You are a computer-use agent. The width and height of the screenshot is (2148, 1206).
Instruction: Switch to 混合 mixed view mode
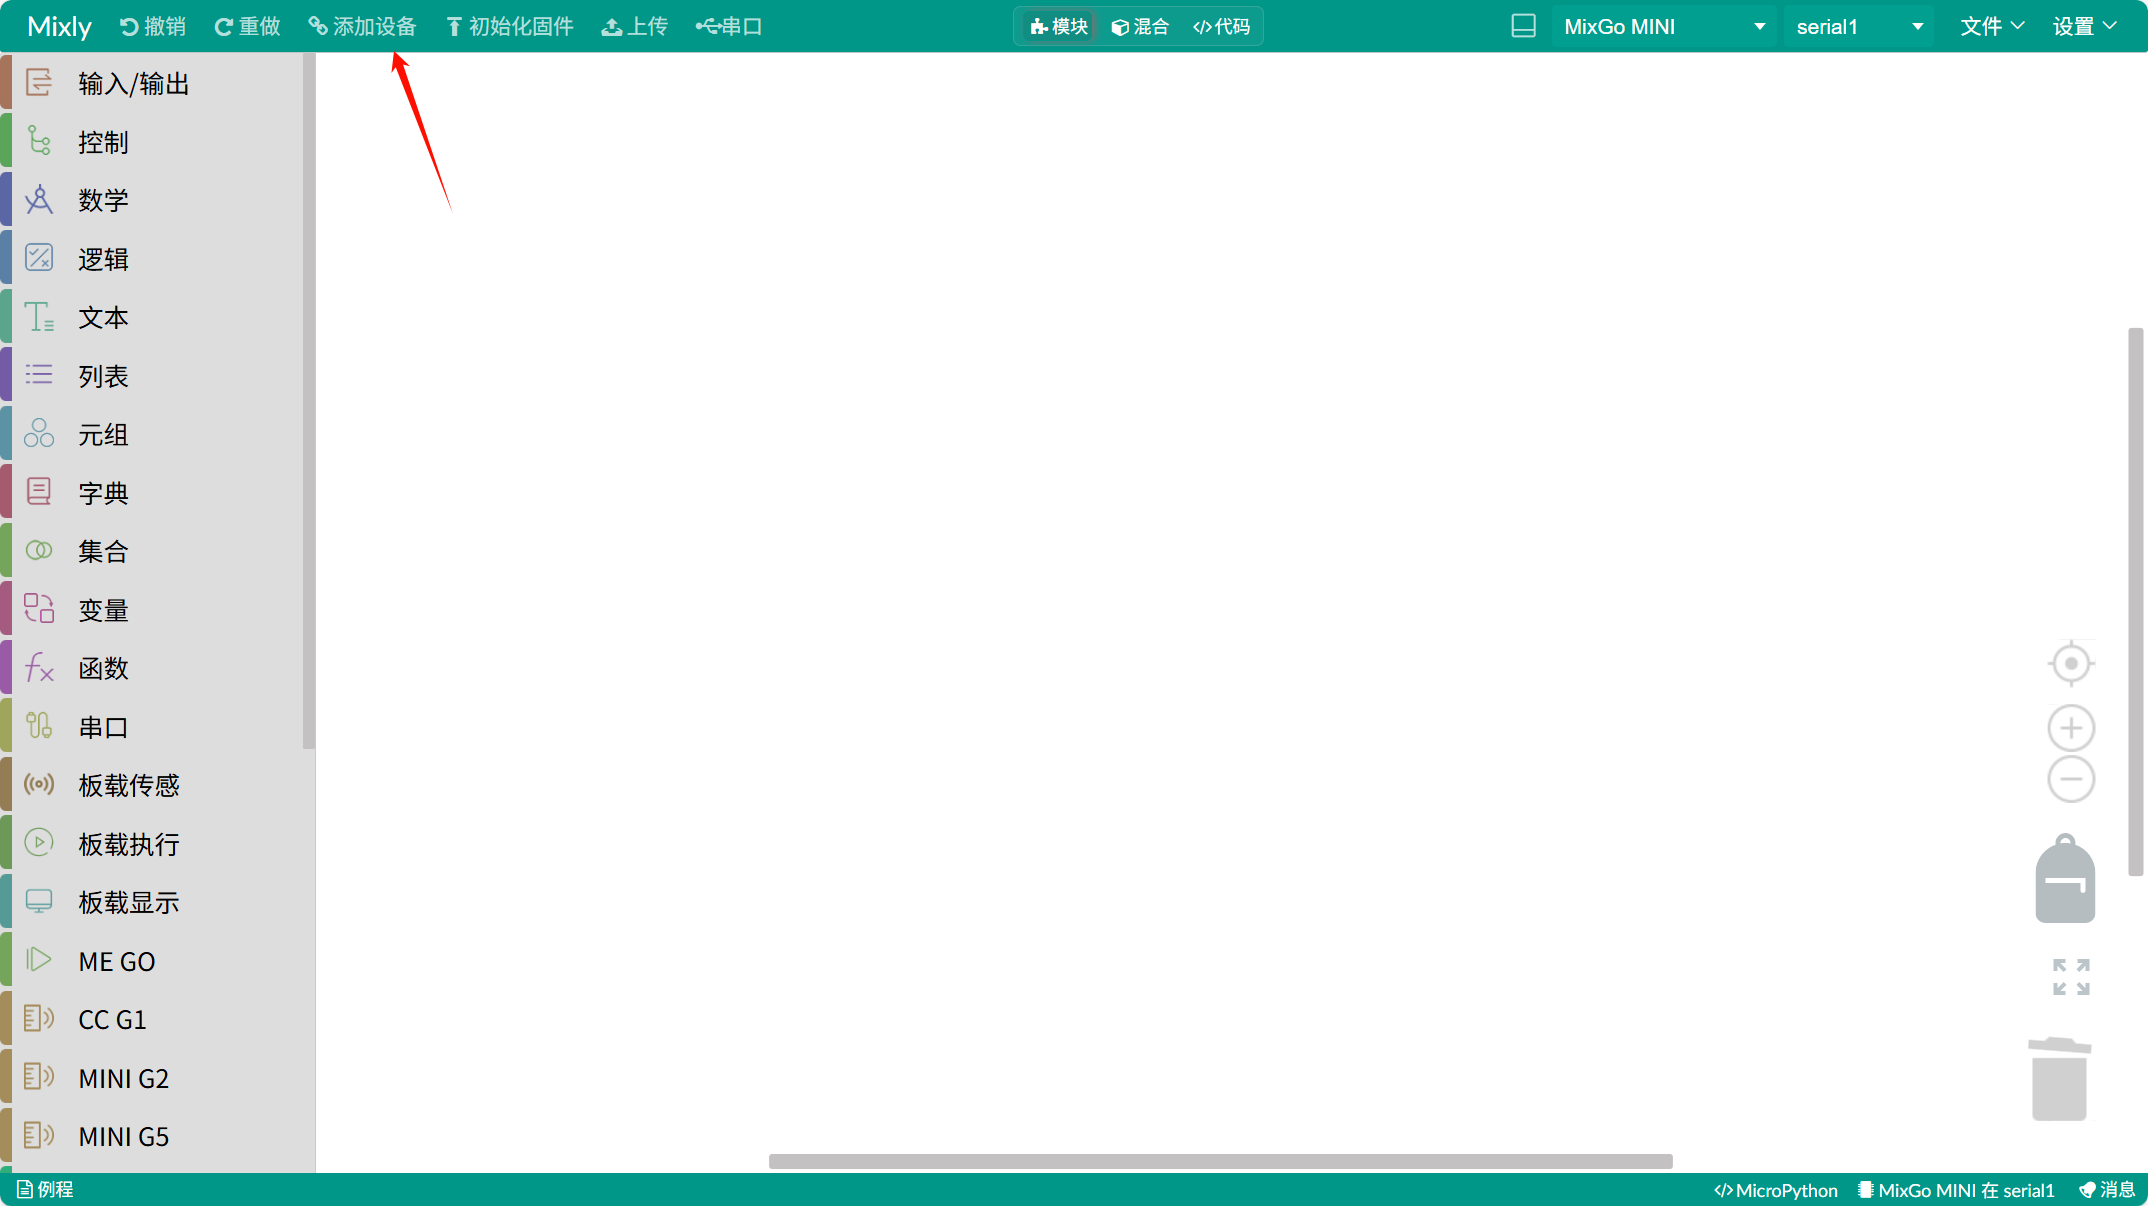(x=1140, y=27)
